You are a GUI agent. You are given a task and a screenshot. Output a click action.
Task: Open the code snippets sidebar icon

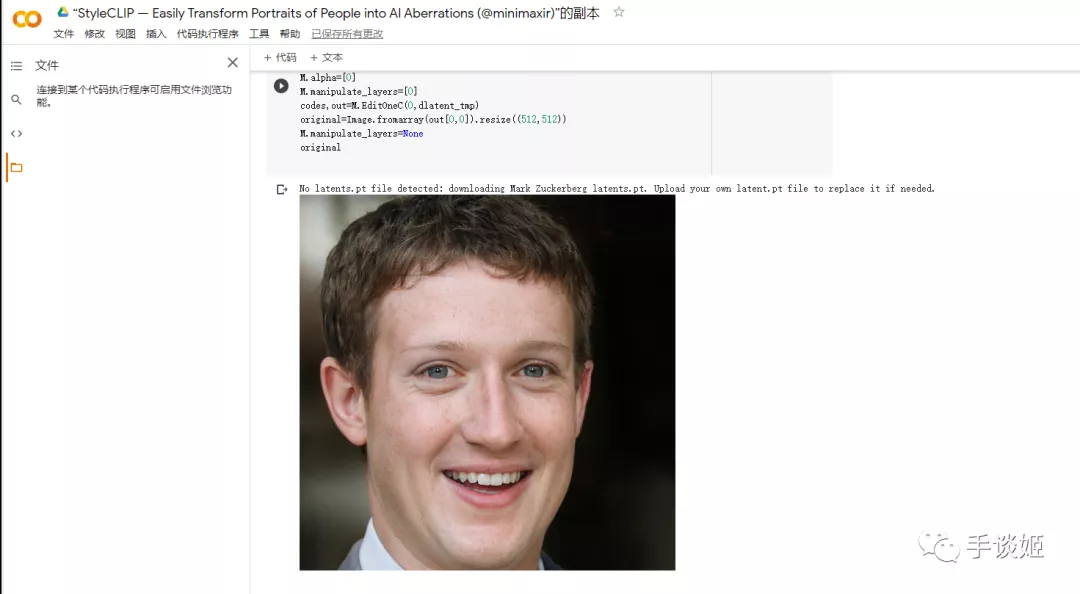click(17, 134)
